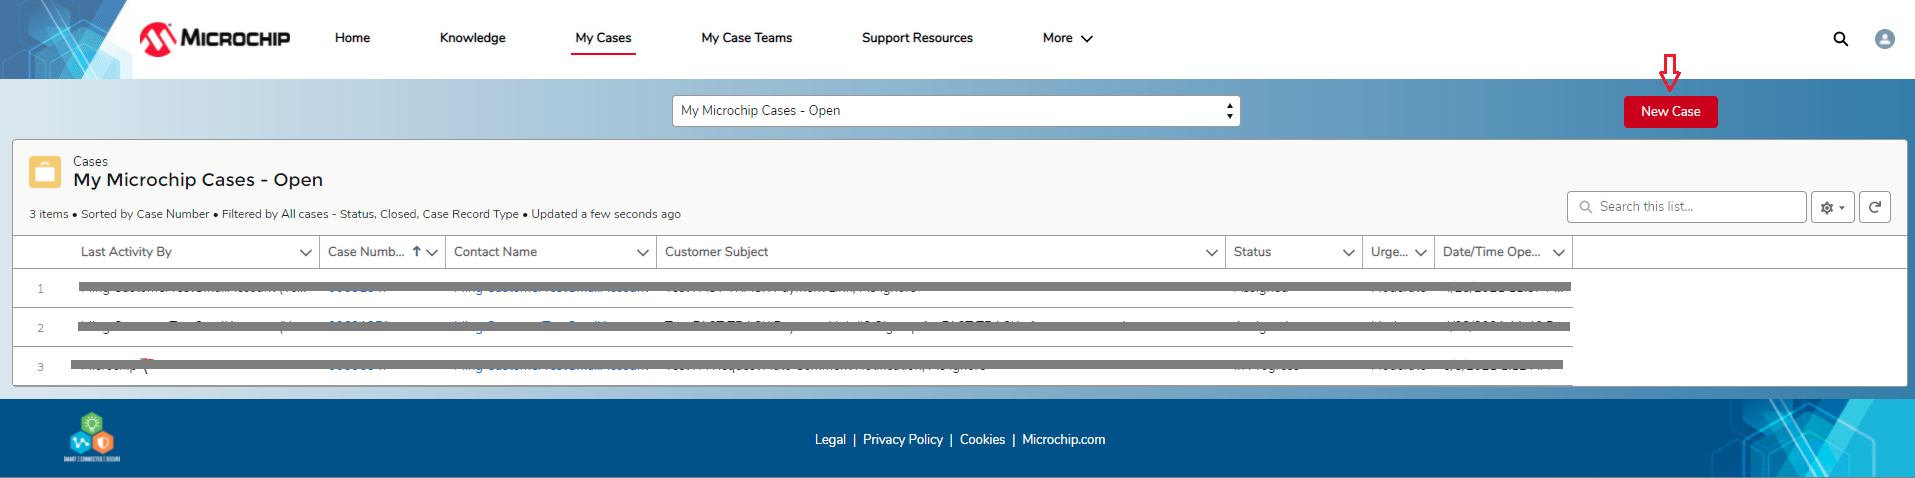Expand Customer Subject column menu

[1212, 253]
